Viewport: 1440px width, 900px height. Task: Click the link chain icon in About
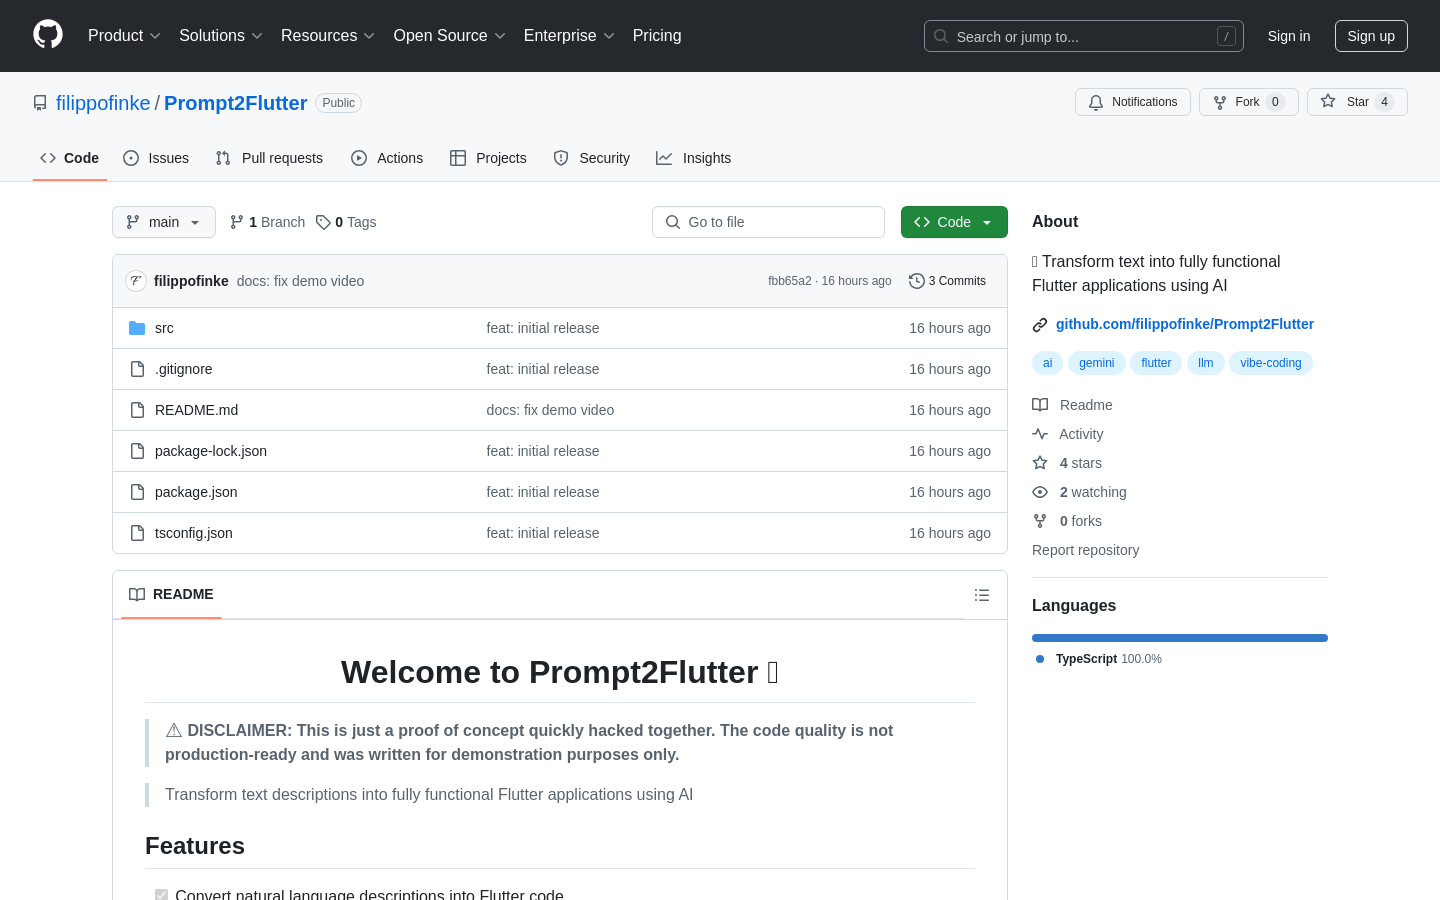click(x=1040, y=324)
